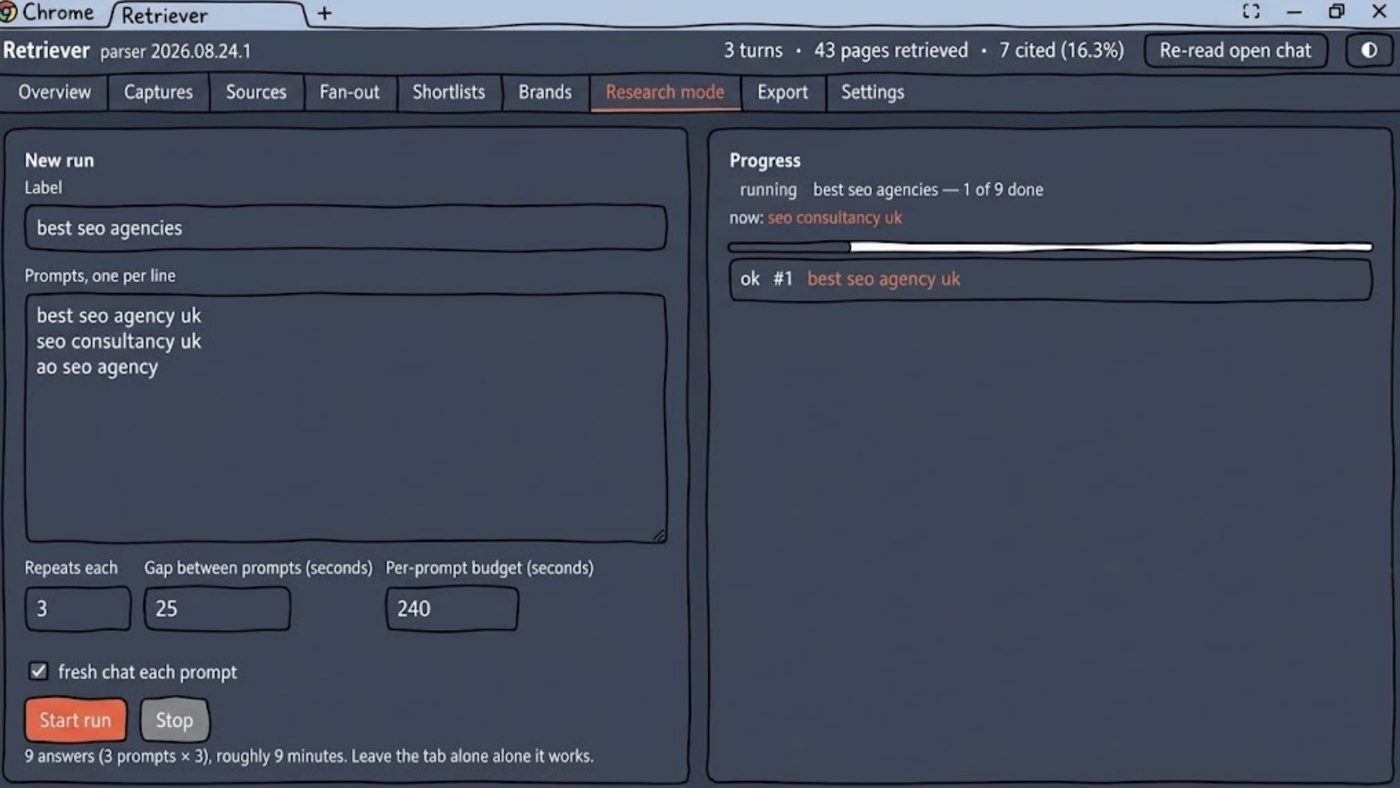Switch to the Brands tab
This screenshot has width=1400, height=788.
tap(545, 92)
